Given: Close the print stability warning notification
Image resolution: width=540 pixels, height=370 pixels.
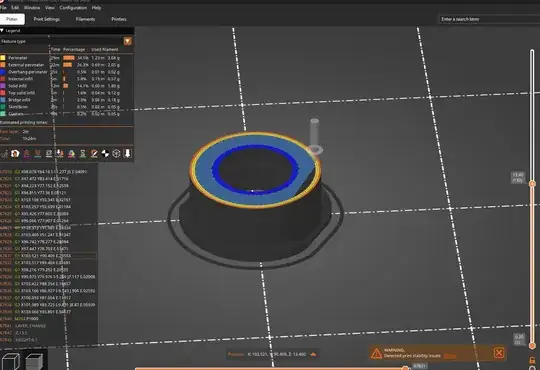Looking at the screenshot, I should click(499, 353).
